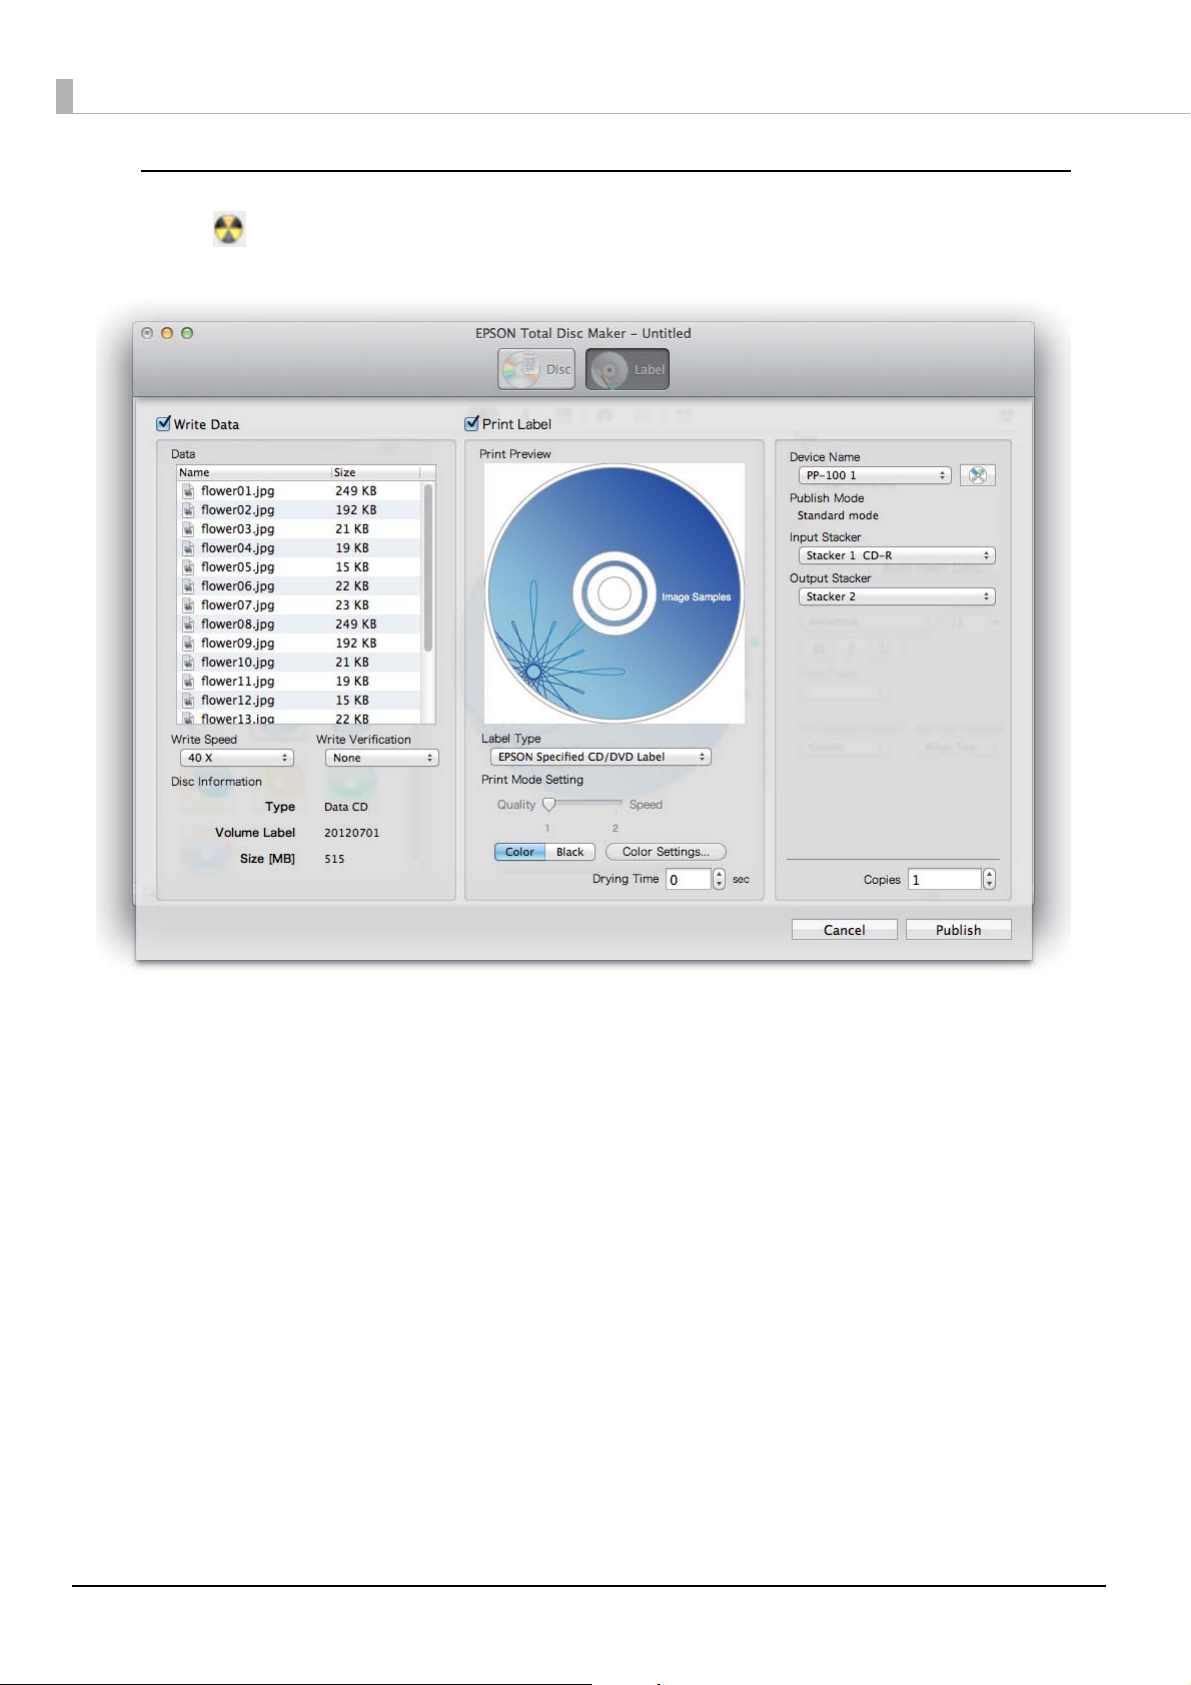Click the Copies input field
The image size is (1191, 1685).
[945, 880]
